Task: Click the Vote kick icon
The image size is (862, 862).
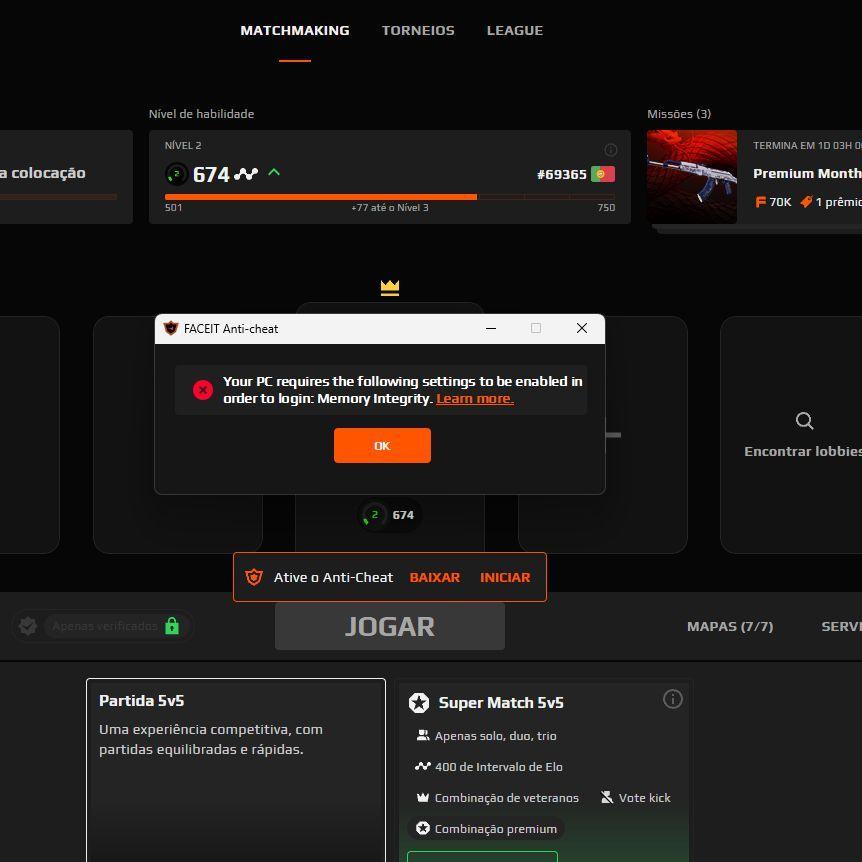Action: [607, 797]
